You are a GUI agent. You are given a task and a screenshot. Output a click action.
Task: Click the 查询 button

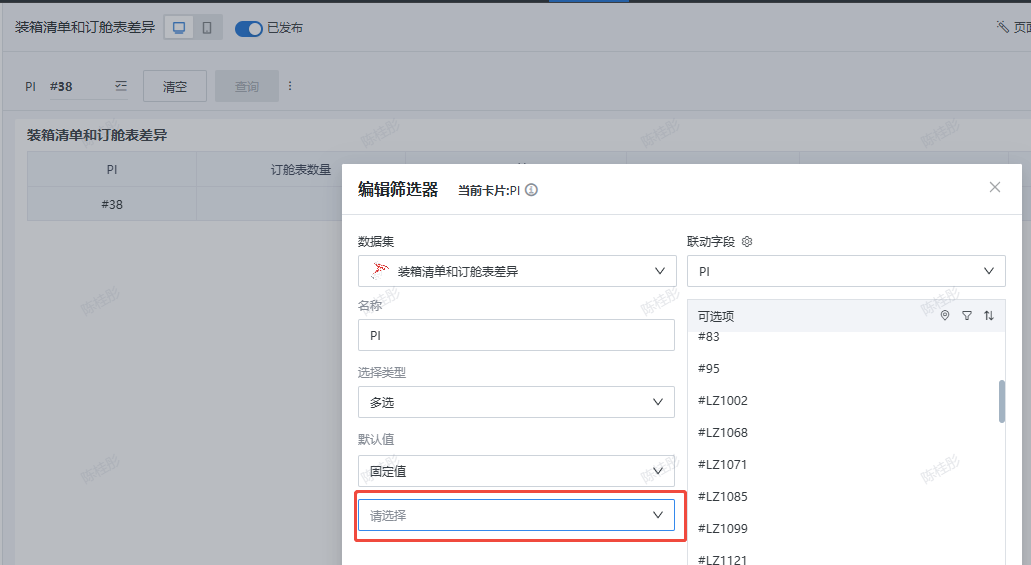(247, 86)
